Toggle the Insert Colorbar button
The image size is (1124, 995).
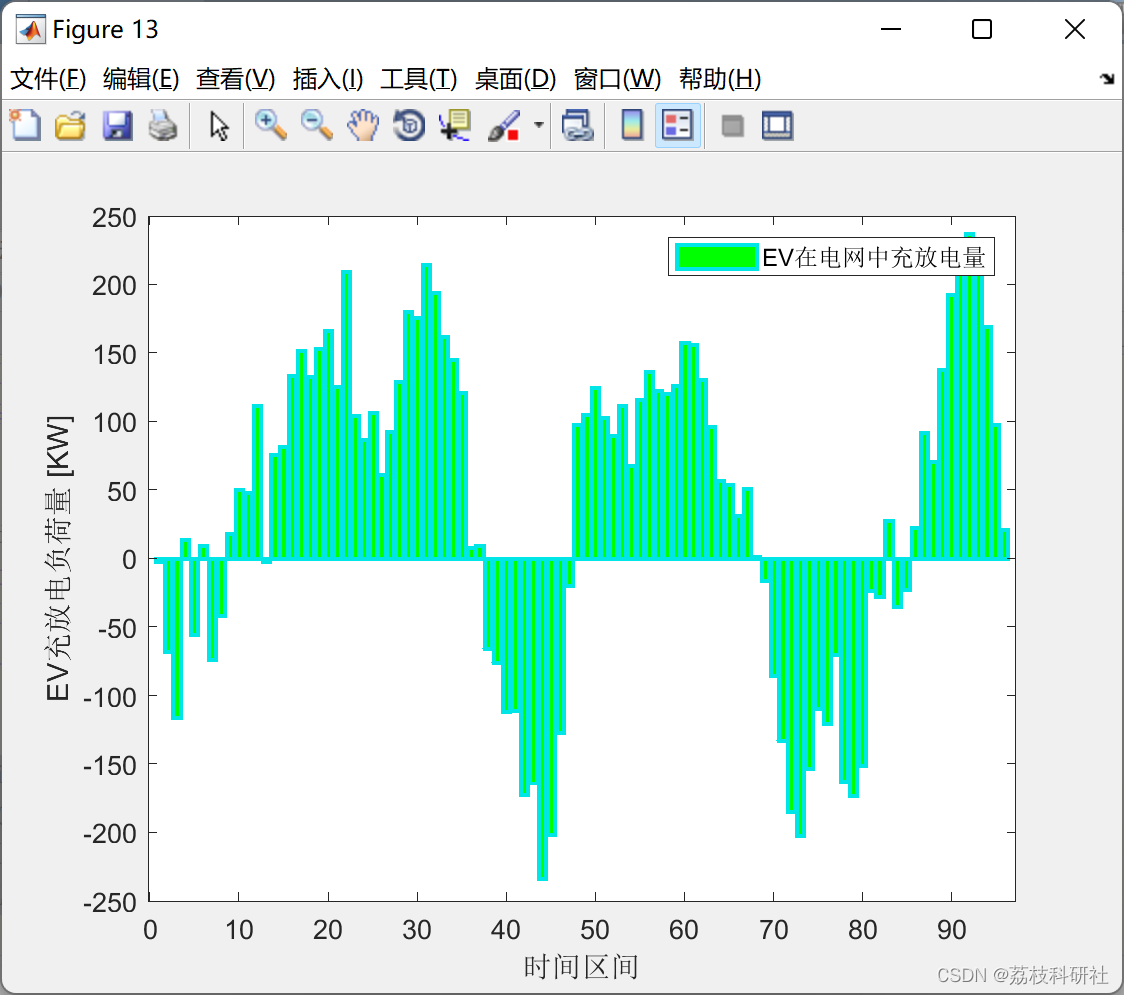point(632,125)
